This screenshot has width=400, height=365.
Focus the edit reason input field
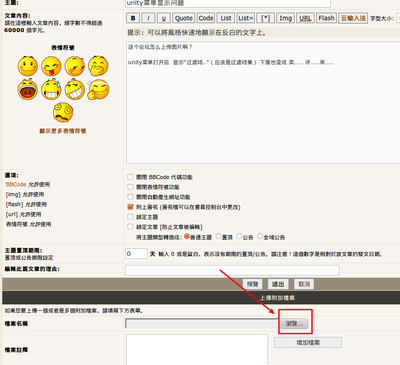click(232, 270)
